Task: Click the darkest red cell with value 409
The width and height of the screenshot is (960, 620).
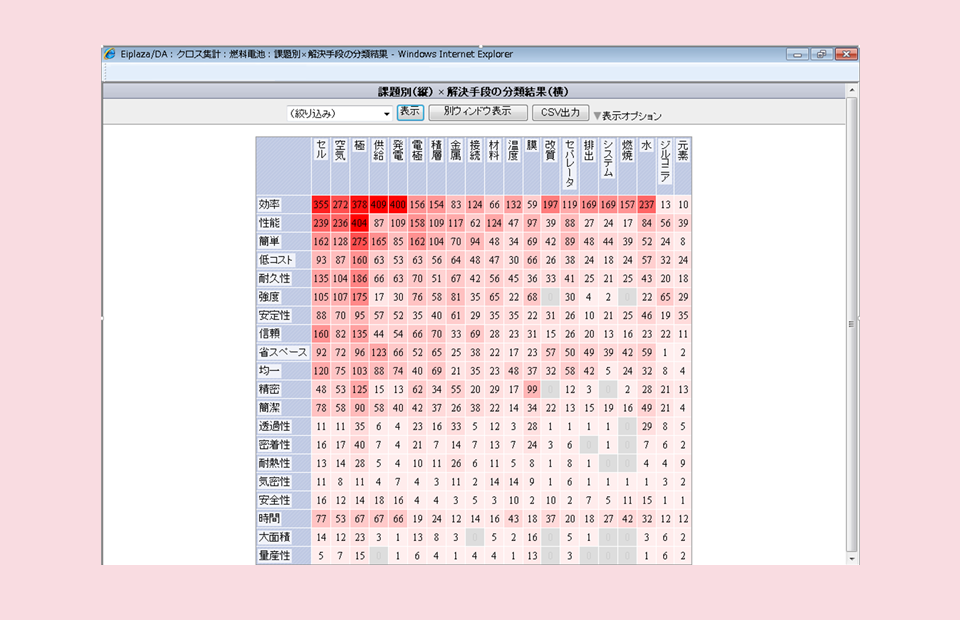Action: click(x=379, y=204)
